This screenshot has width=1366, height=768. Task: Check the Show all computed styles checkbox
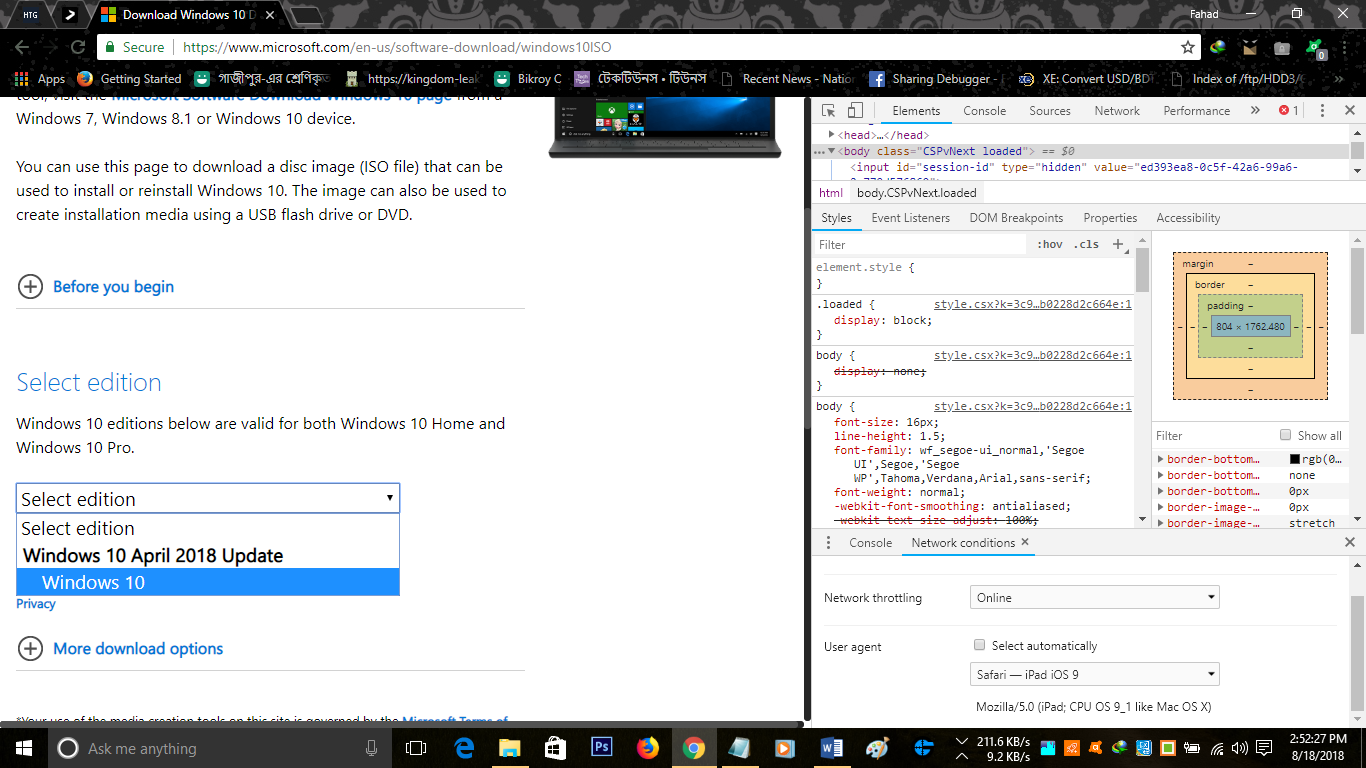(x=1286, y=435)
